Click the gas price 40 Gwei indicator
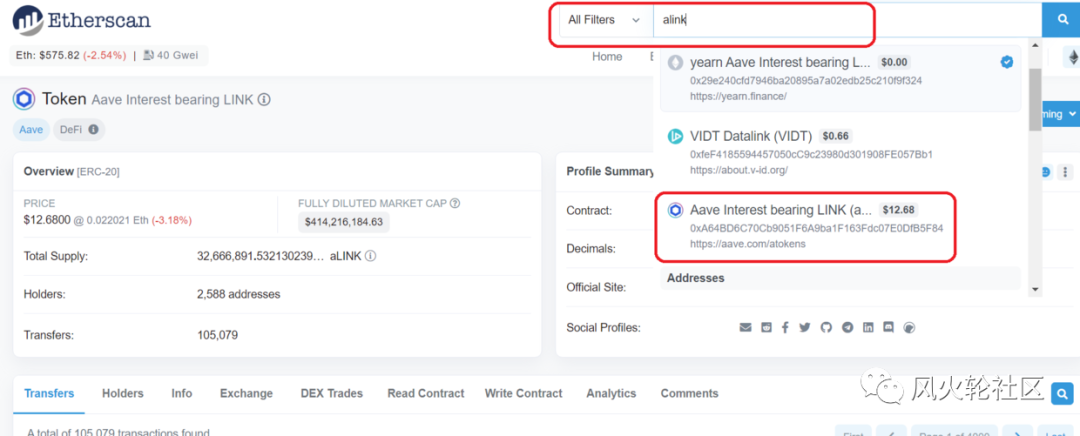Viewport: 1080px width, 436px height. pyautogui.click(x=169, y=55)
